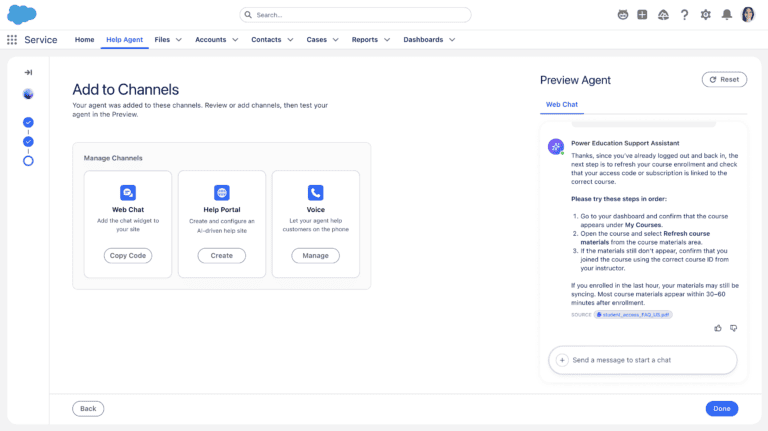768x431 pixels.
Task: Click the Voice phone icon
Action: pyautogui.click(x=315, y=192)
